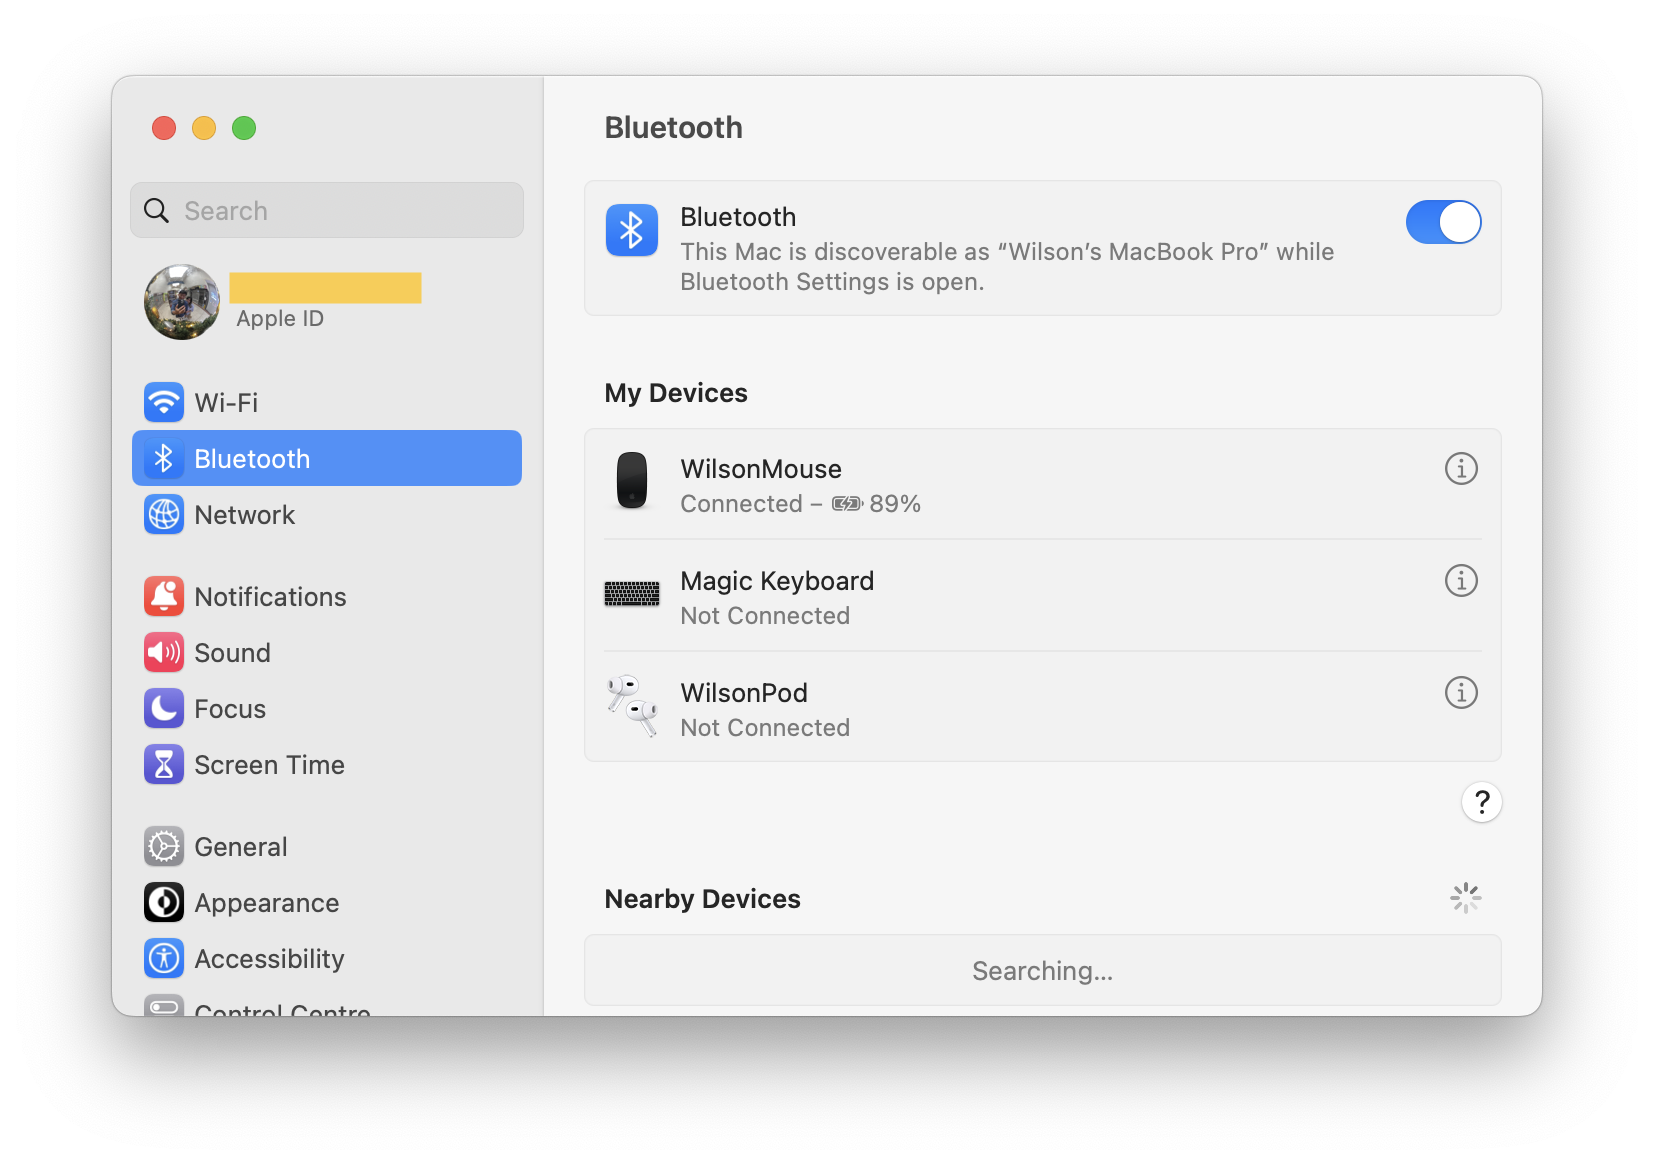Screen dimensions: 1654x1164
Task: Click the Searching... nearby devices row
Action: coord(1043,971)
